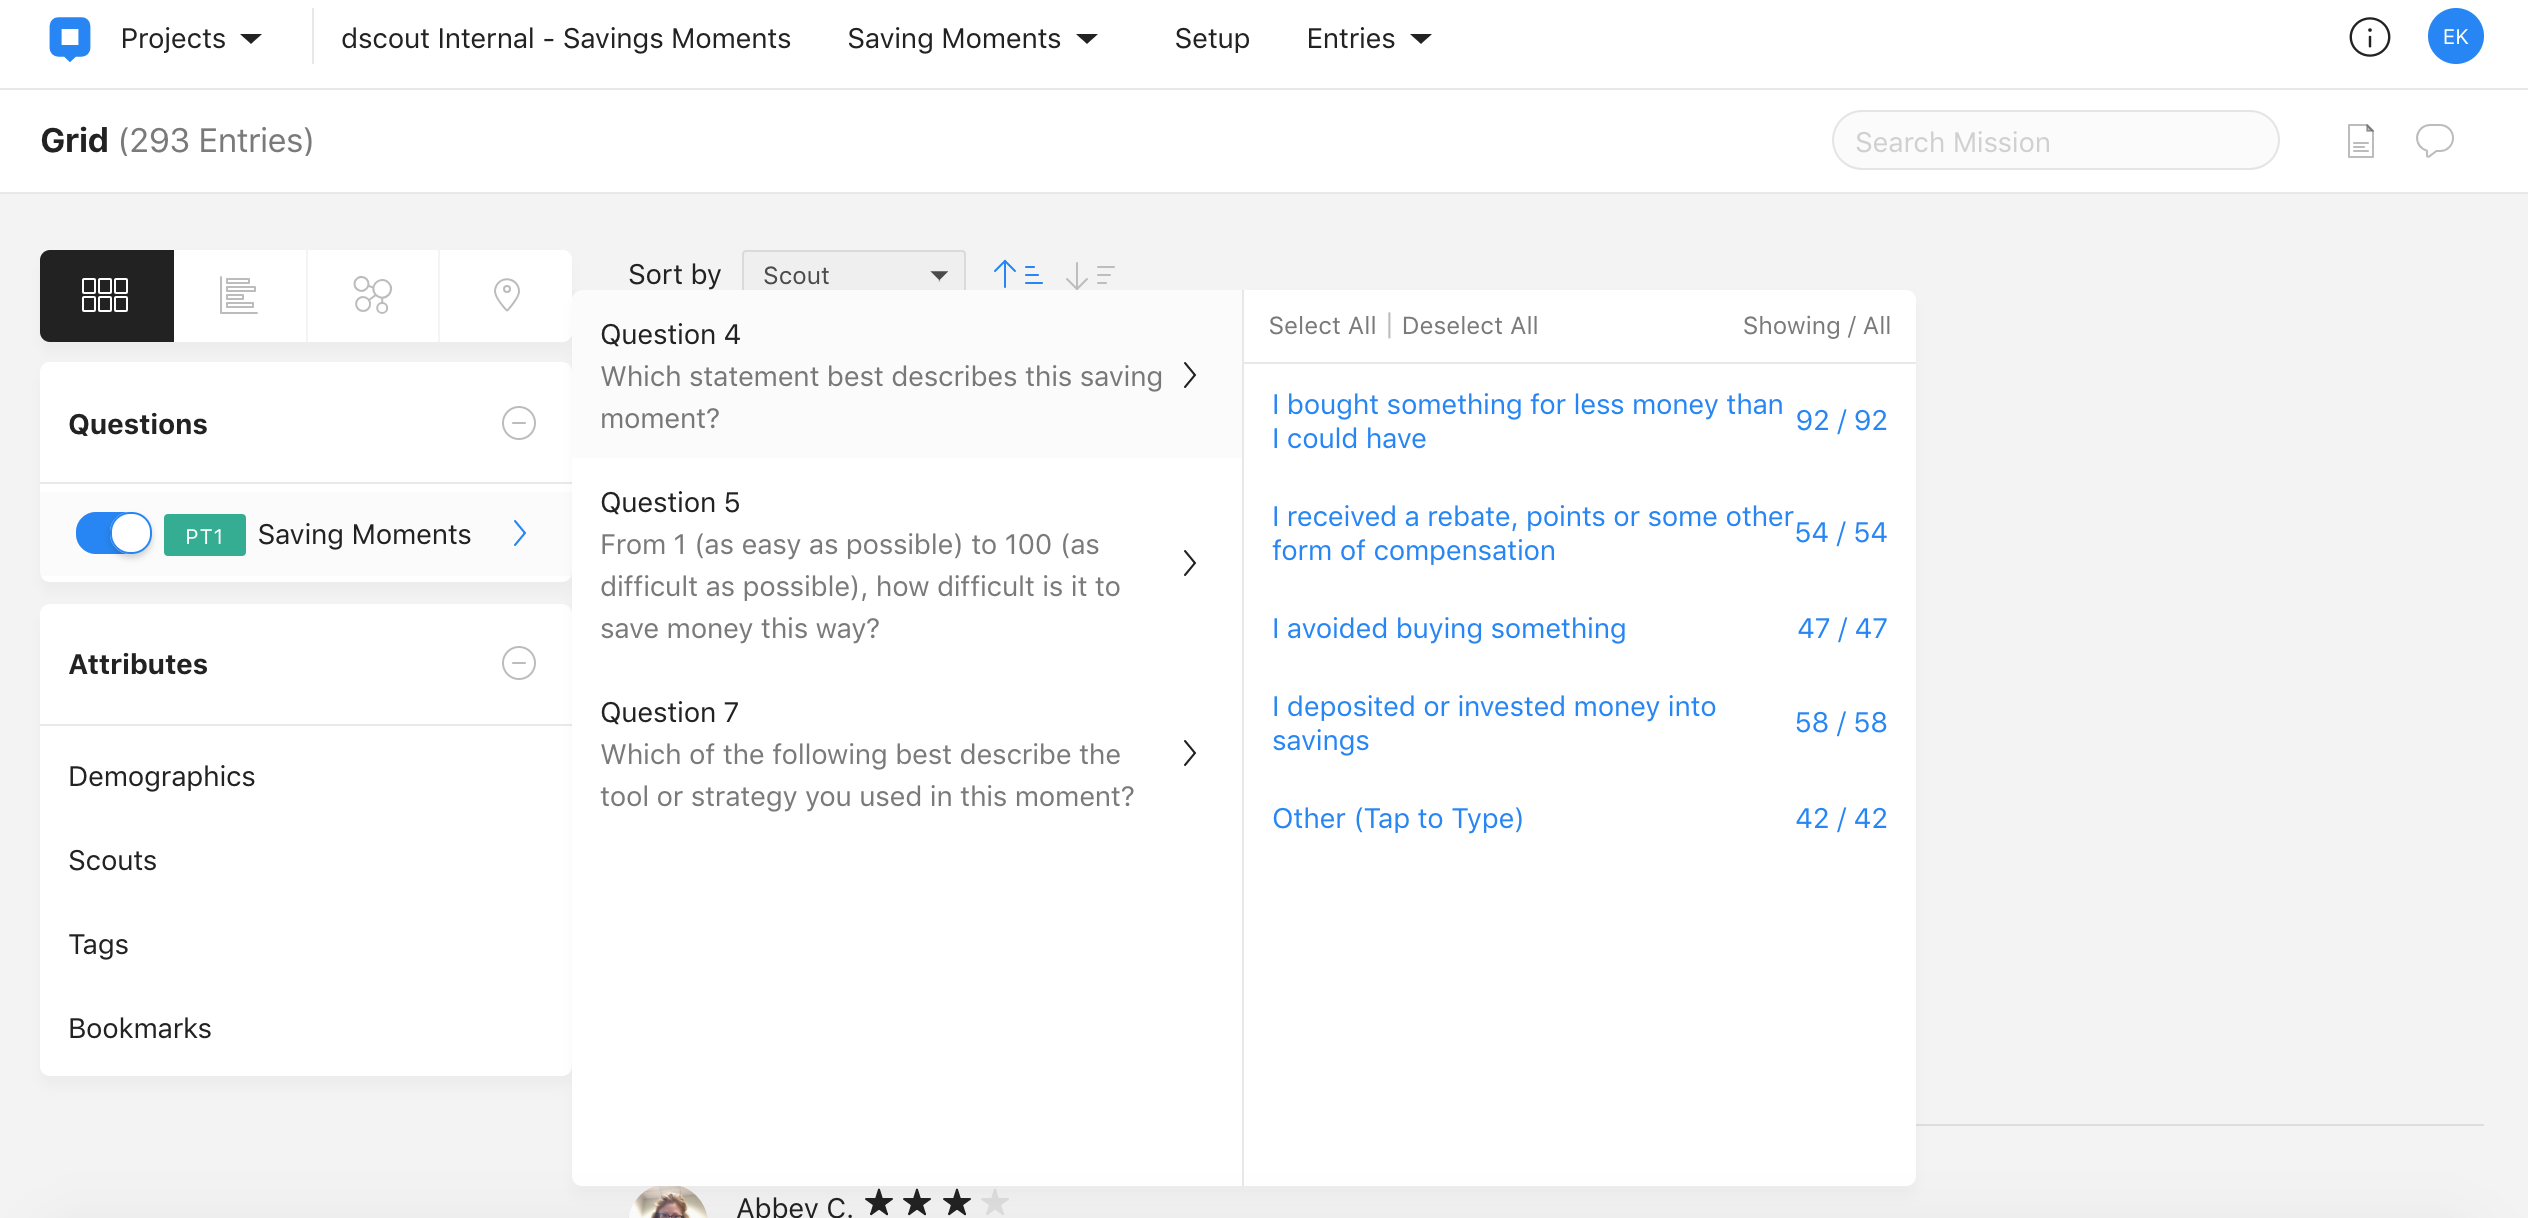Click the PT1 green badge

click(x=204, y=535)
